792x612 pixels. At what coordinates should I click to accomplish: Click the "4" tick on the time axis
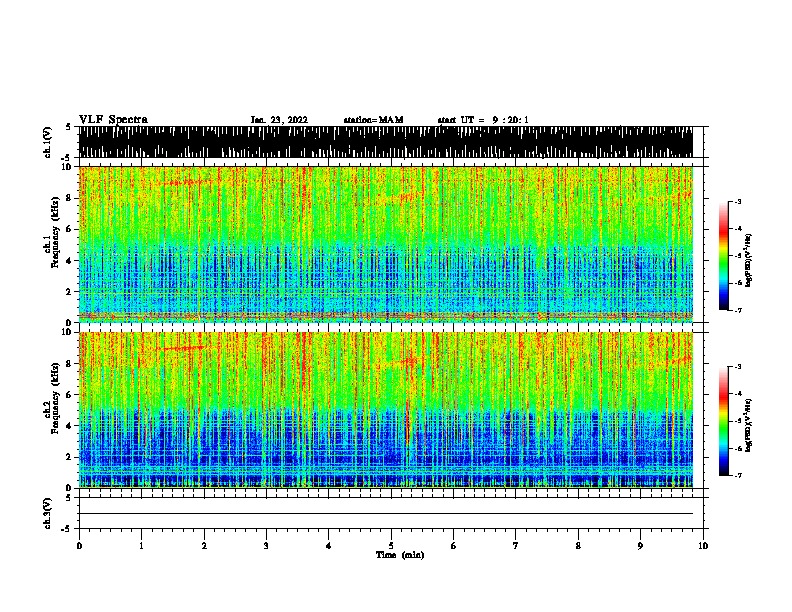tap(329, 546)
